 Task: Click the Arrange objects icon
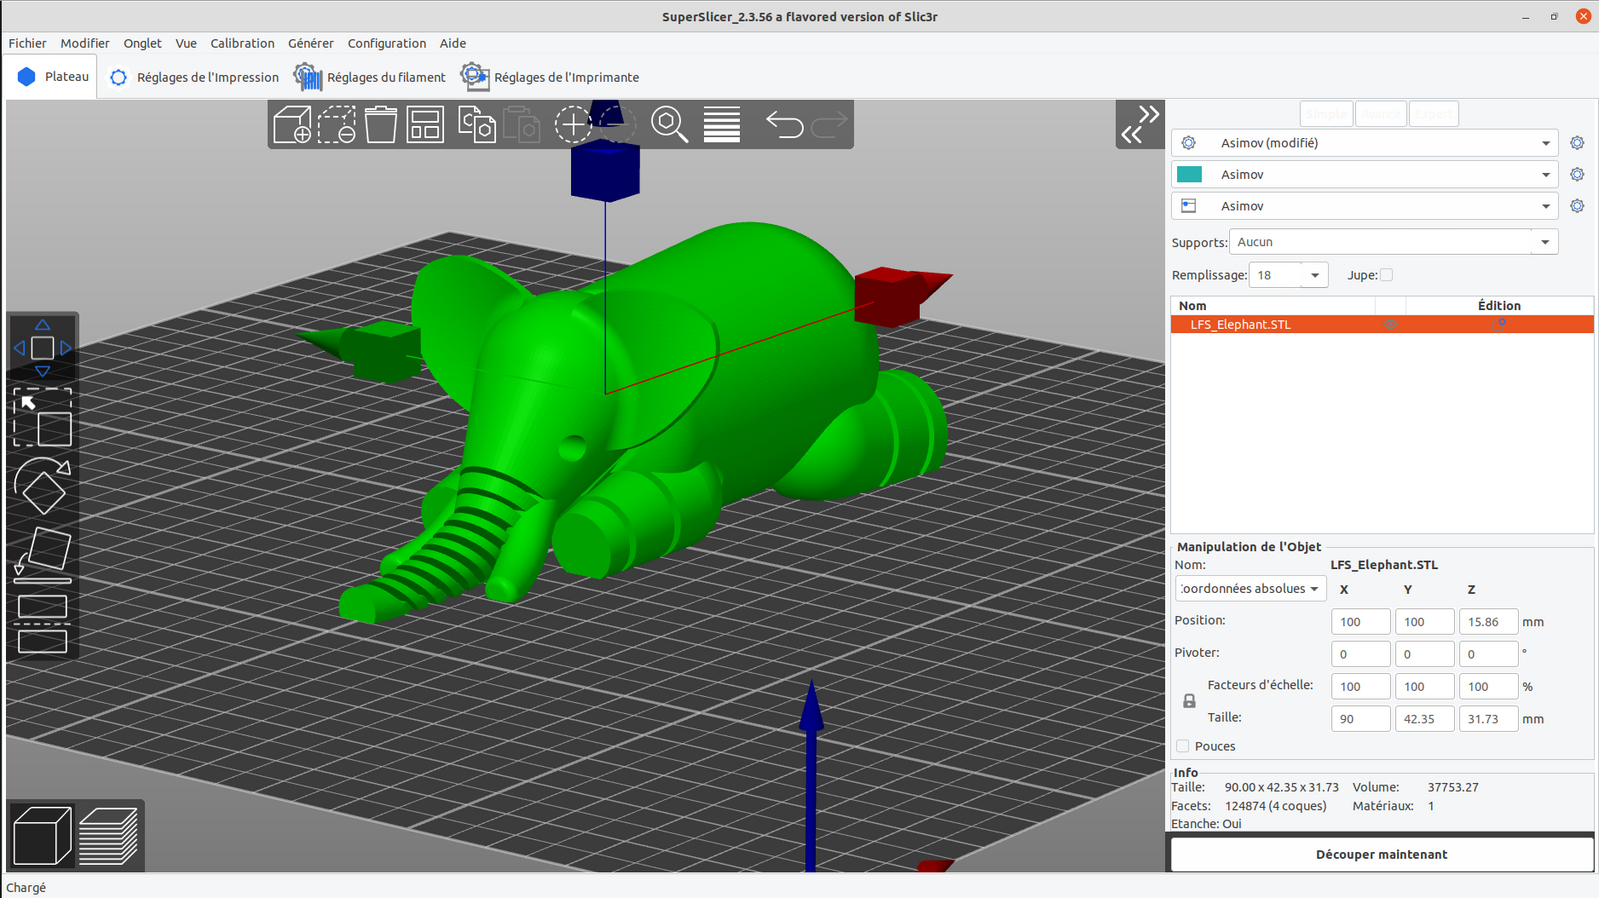point(425,125)
